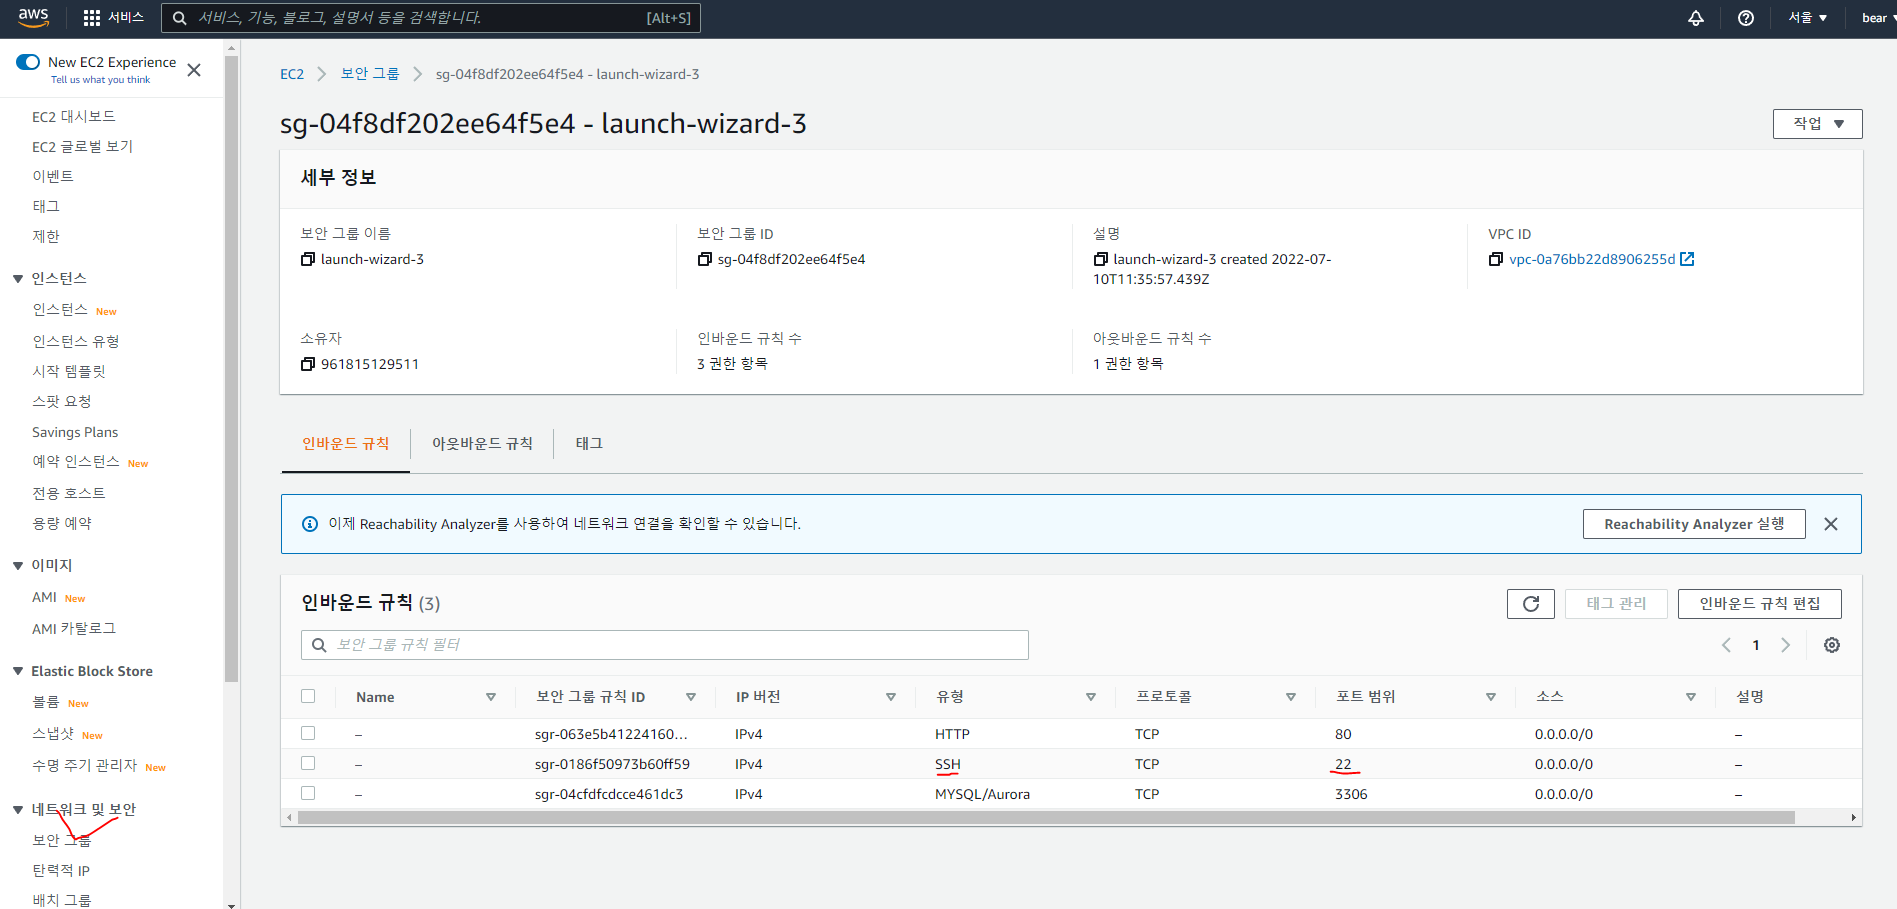Switch to 인바운드 규칙 tab
This screenshot has height=909, width=1897.
coord(346,444)
